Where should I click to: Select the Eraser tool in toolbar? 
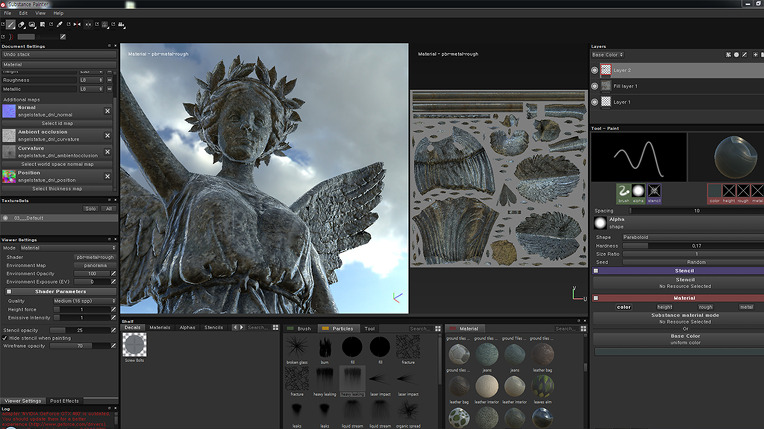pos(21,24)
